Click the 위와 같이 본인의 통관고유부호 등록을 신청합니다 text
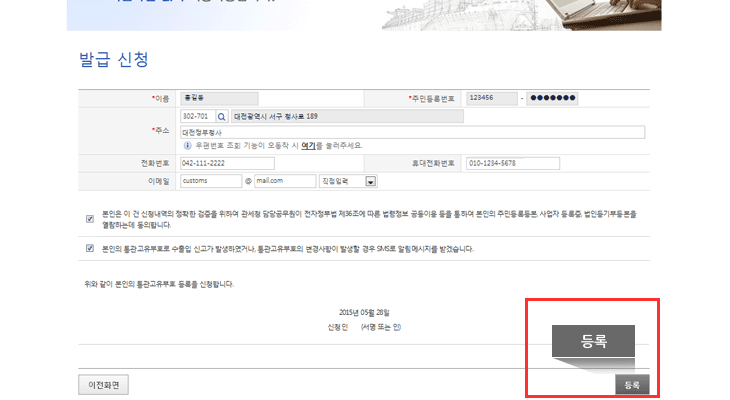This screenshot has width=730, height=400. point(159,284)
